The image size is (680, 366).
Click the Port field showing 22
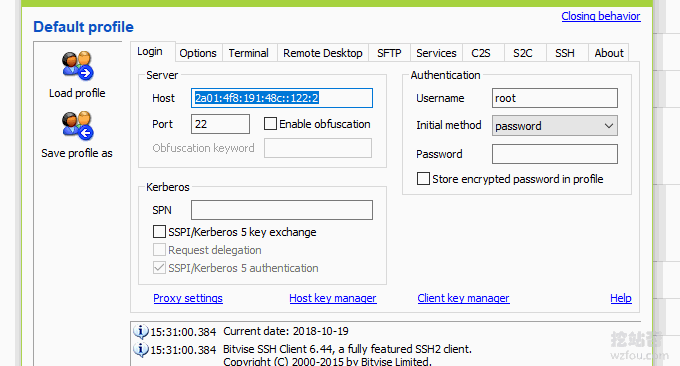pyautogui.click(x=220, y=124)
